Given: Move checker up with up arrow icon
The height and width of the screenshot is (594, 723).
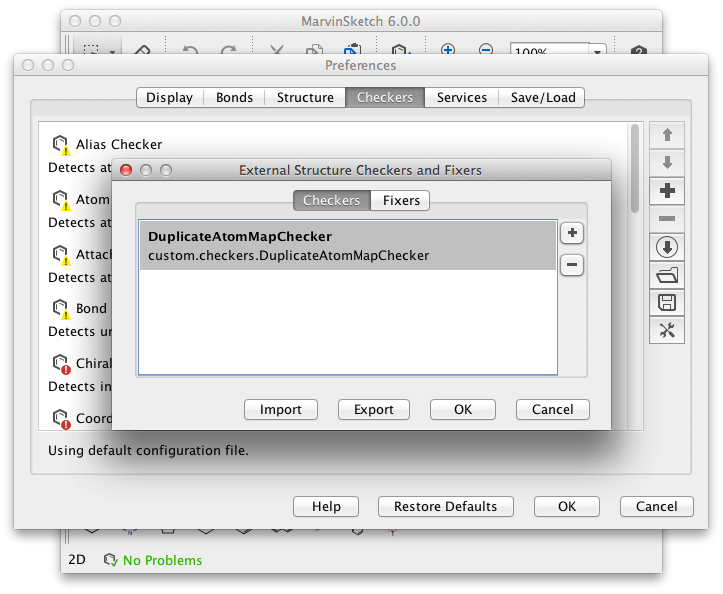Looking at the screenshot, I should click(667, 134).
